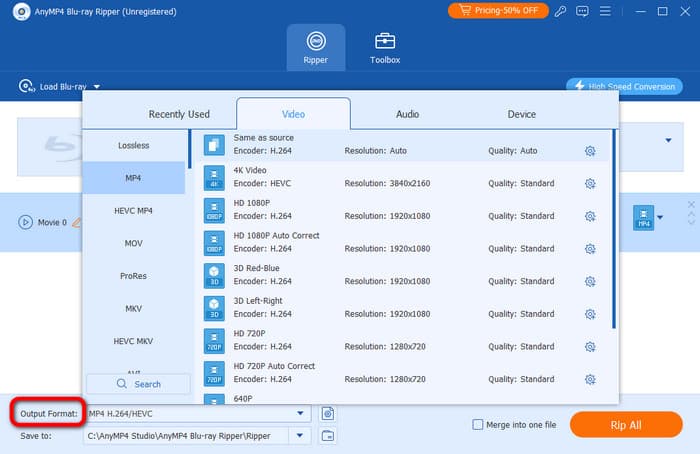
Task: Select the MKV format category
Action: pos(133,308)
